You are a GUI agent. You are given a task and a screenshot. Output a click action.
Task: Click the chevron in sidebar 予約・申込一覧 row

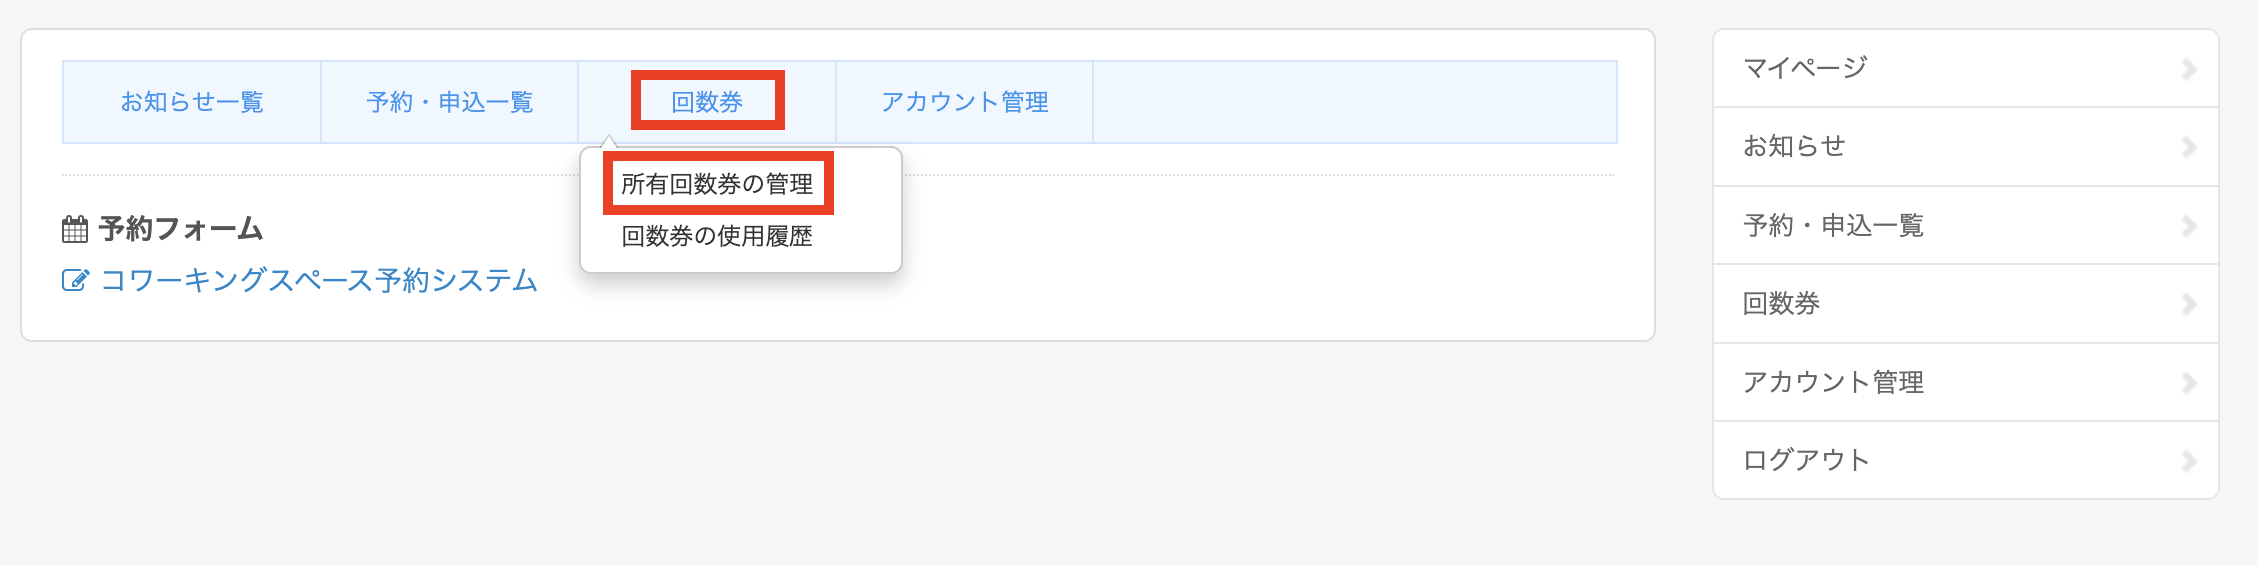[x=2188, y=226]
